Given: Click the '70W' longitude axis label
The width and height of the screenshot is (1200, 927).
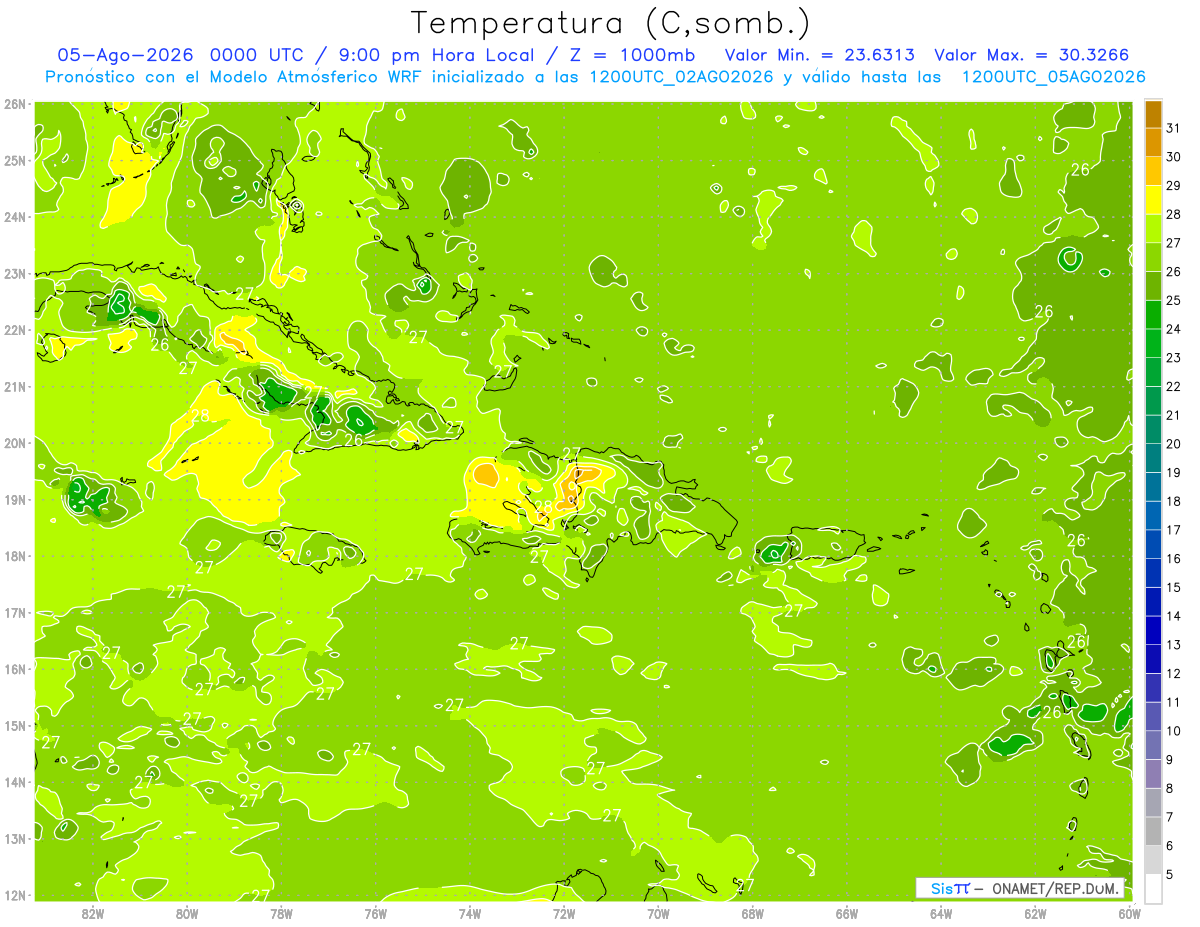Looking at the screenshot, I should coord(658,913).
